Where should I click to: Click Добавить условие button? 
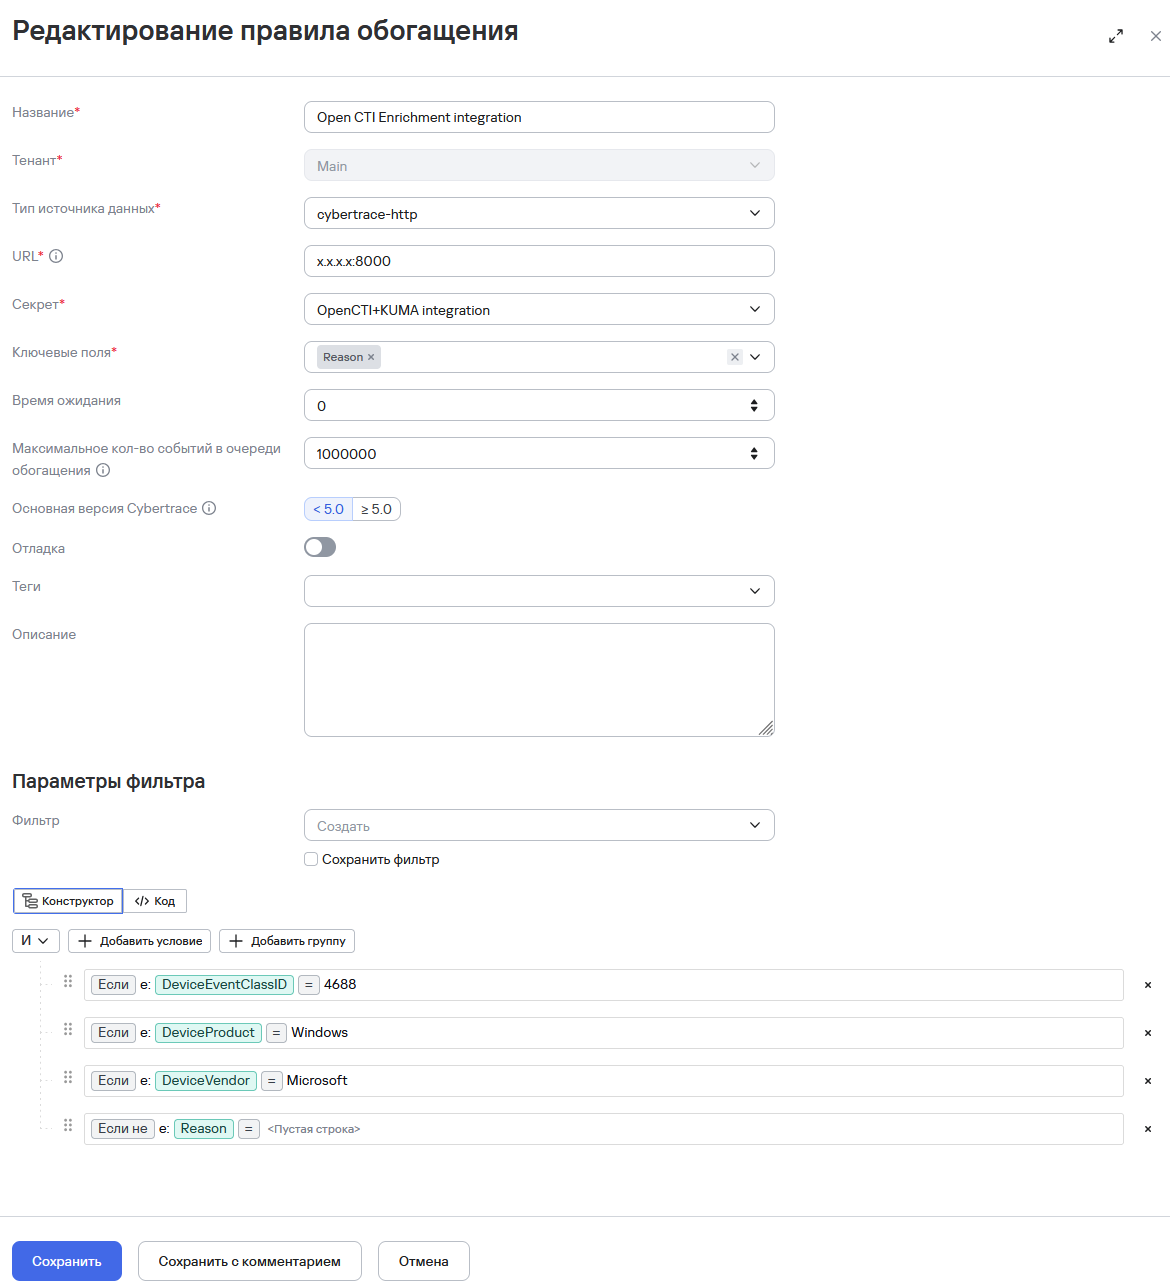(140, 941)
